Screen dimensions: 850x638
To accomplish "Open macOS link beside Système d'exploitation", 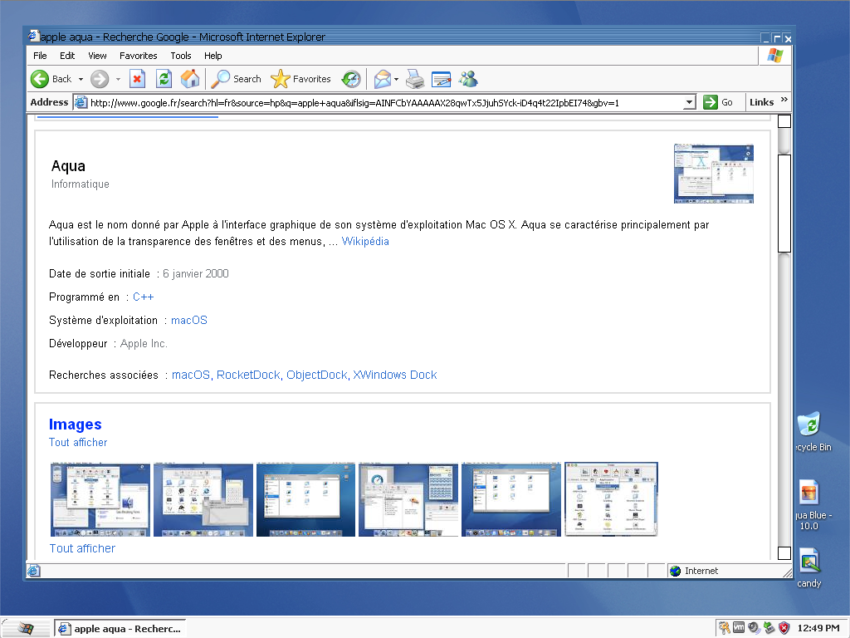I will click(189, 320).
